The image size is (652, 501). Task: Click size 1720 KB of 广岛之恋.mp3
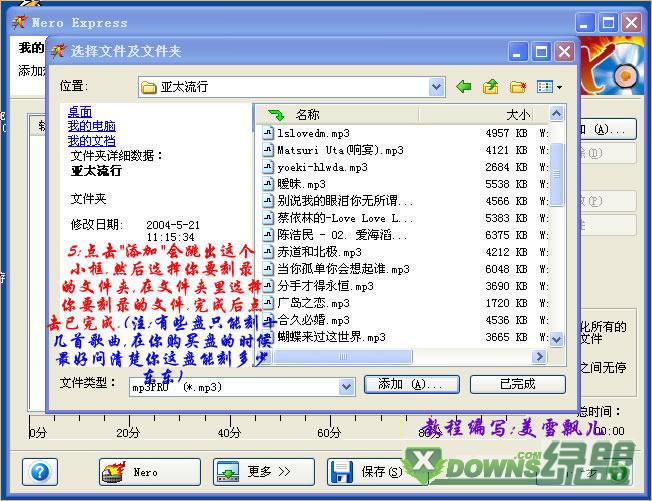pos(506,304)
